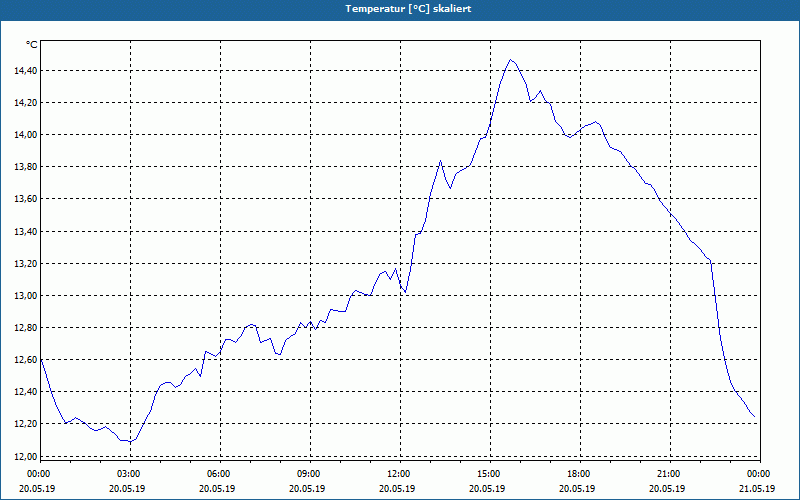Click the 13,80 y-axis label
This screenshot has height=500, width=800.
(x=25, y=167)
